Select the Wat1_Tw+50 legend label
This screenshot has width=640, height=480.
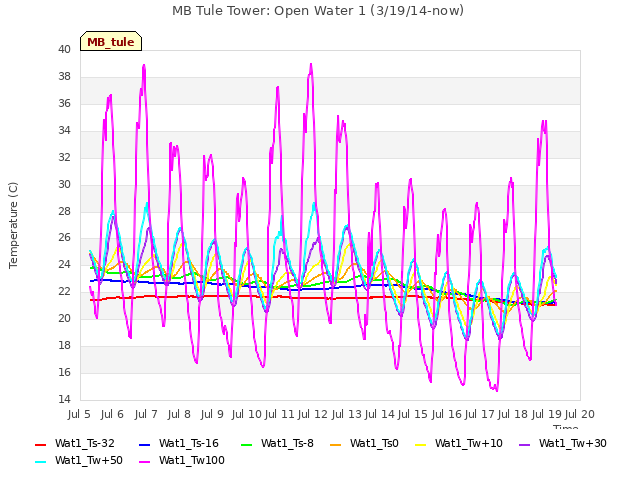click(89, 461)
